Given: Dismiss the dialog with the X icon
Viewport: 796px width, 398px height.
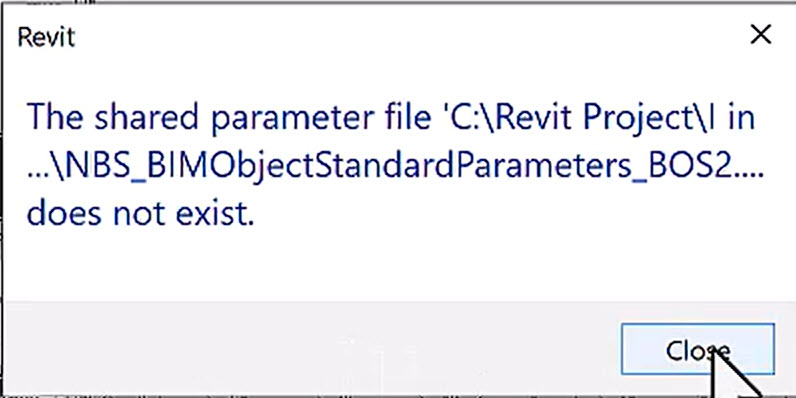Looking at the screenshot, I should coord(760,35).
